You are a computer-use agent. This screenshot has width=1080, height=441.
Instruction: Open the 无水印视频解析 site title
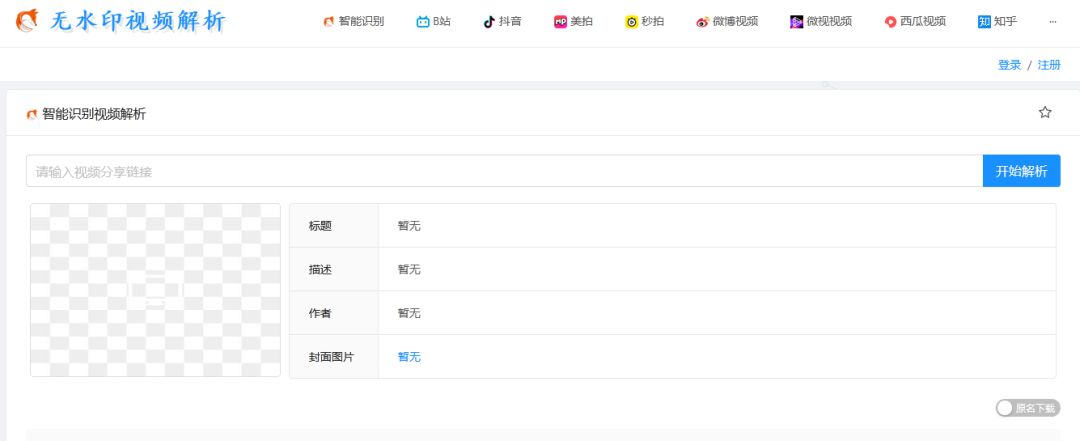tap(138, 21)
